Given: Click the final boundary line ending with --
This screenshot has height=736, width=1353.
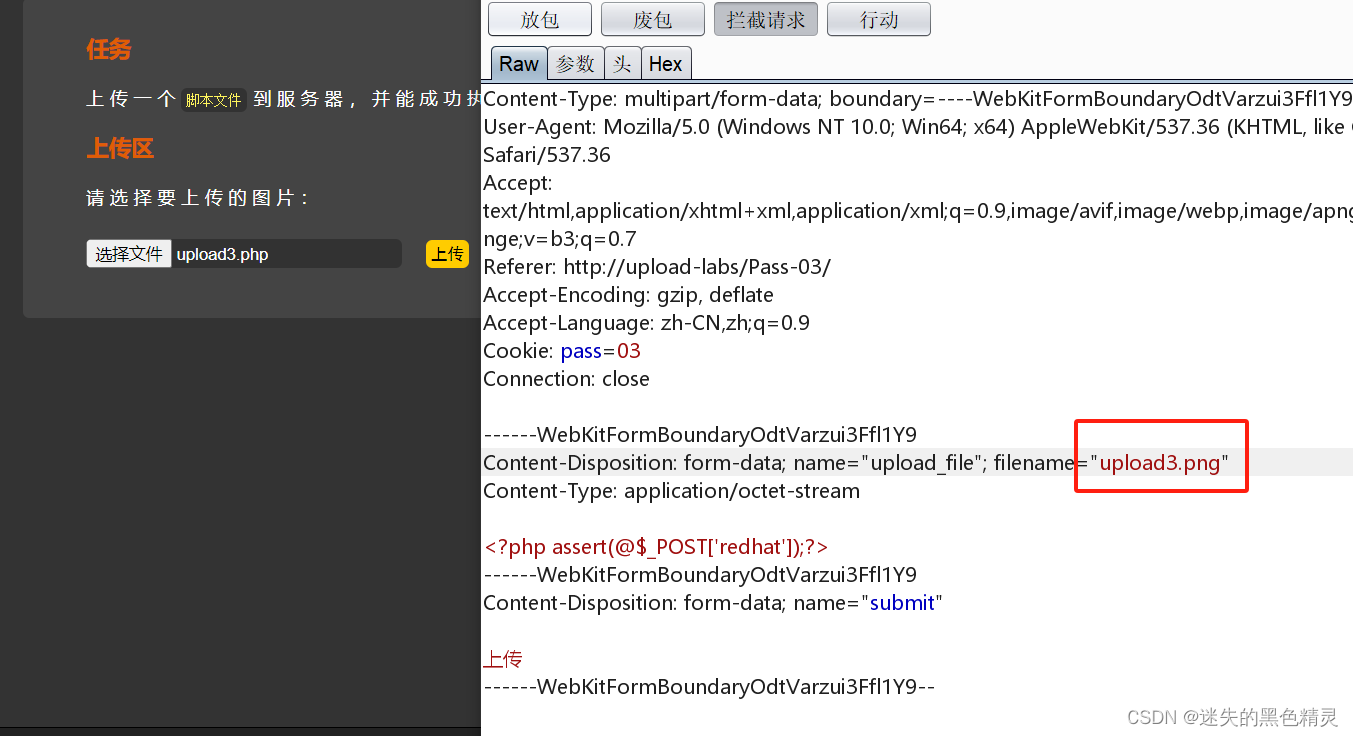Looking at the screenshot, I should (x=709, y=687).
